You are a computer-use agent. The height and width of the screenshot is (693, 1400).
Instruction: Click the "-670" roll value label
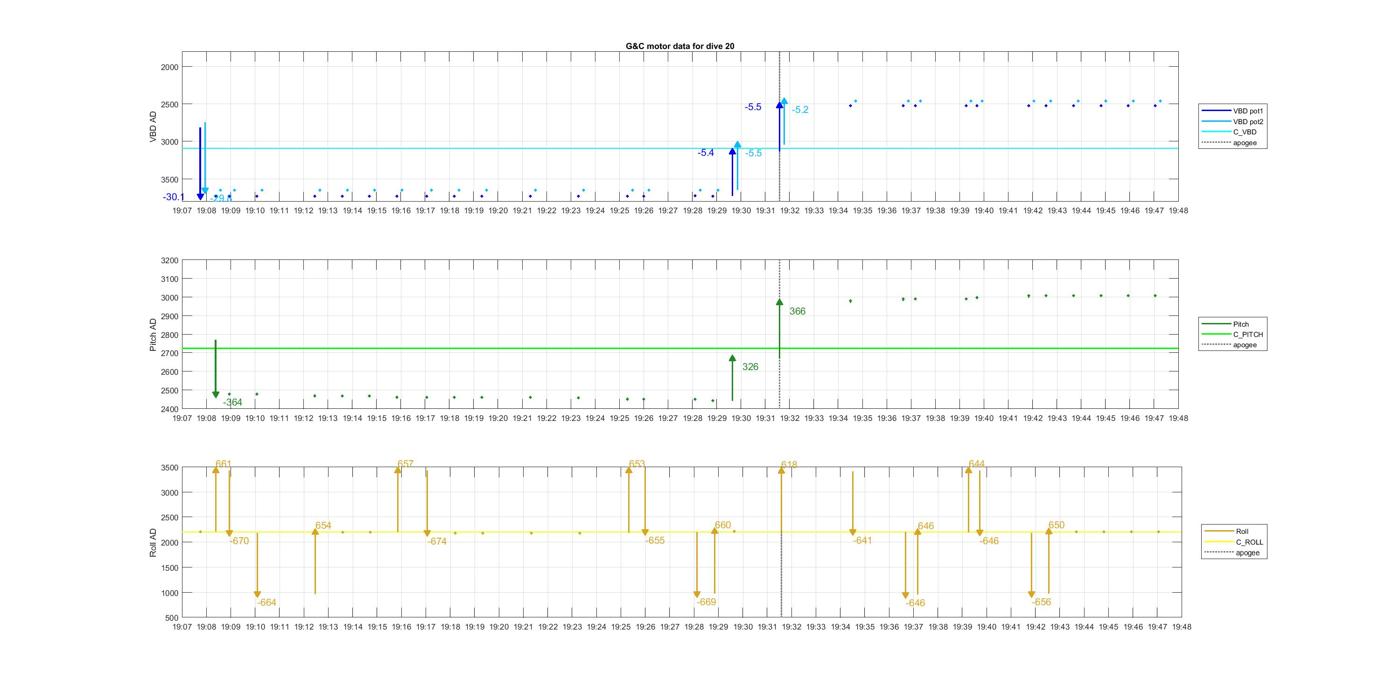click(x=239, y=541)
